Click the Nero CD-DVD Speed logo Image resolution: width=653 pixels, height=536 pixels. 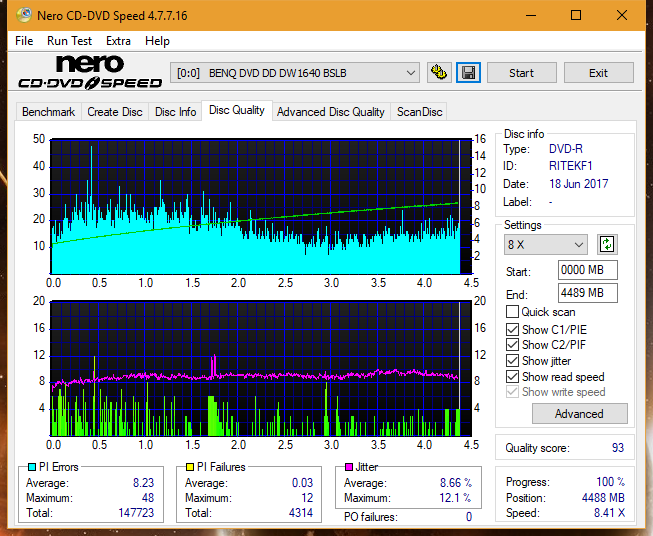tap(90, 72)
